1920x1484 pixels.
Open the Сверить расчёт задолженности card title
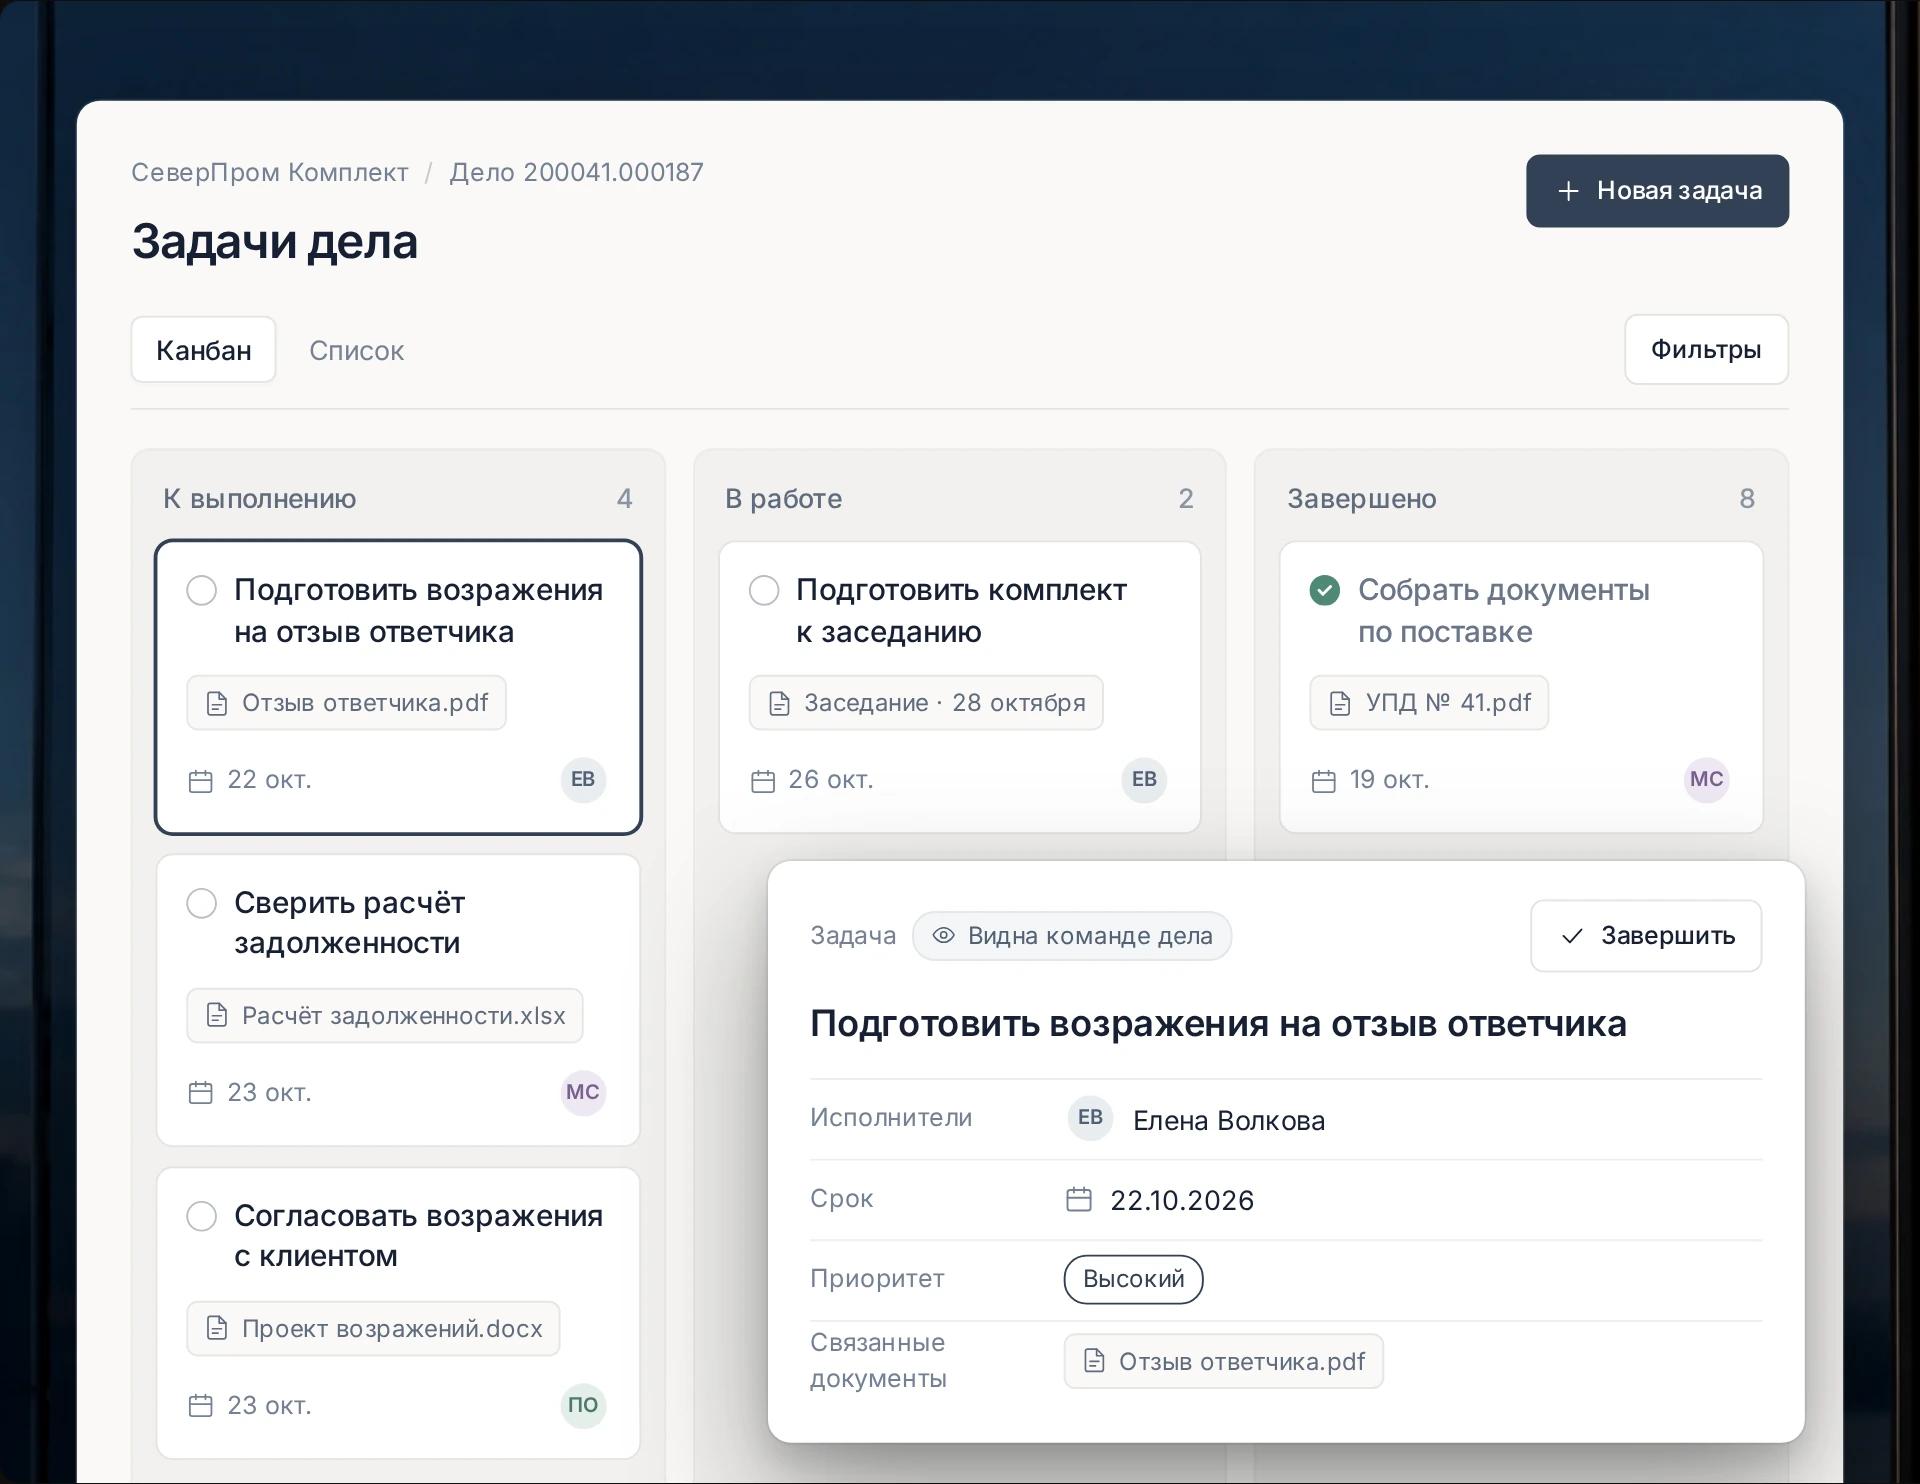(349, 923)
